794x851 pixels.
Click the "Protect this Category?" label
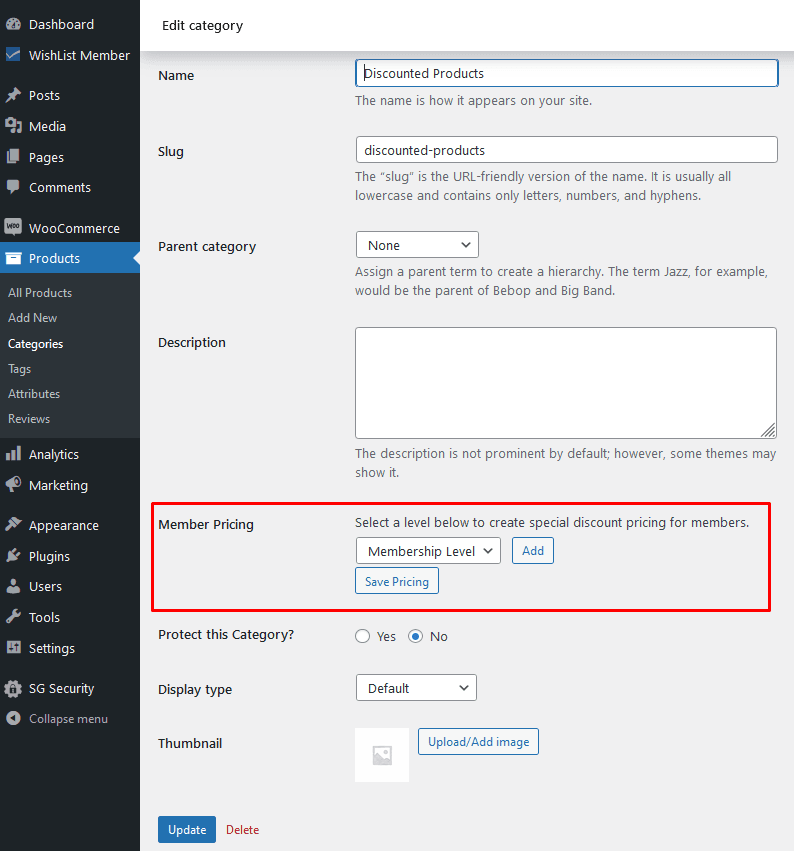[x=226, y=634]
